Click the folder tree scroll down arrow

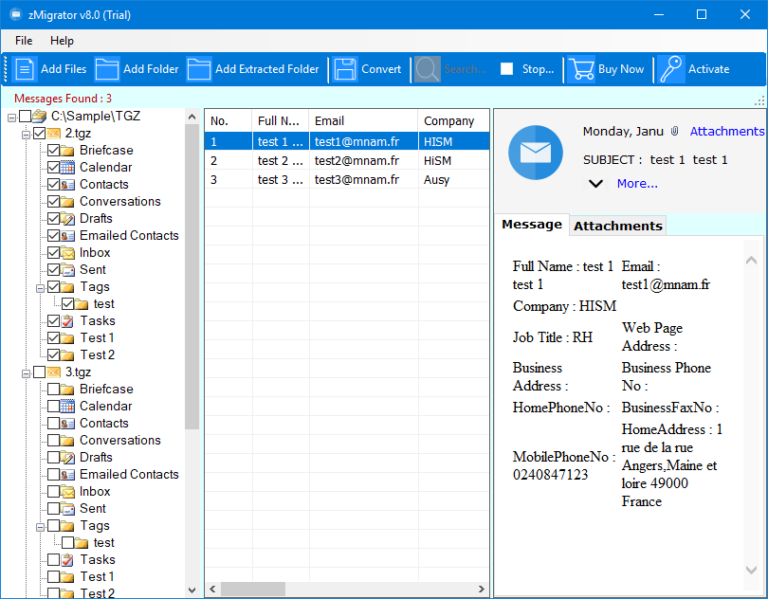[x=192, y=590]
